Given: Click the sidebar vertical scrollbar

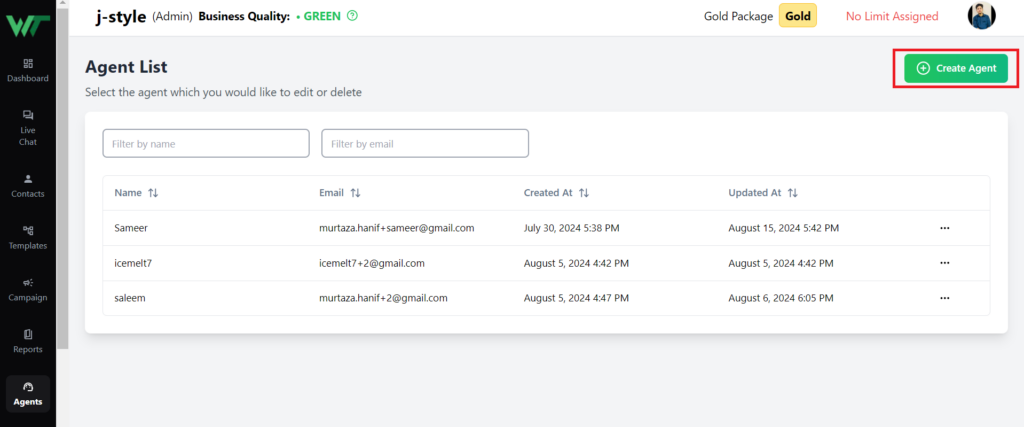Looking at the screenshot, I should (62, 178).
